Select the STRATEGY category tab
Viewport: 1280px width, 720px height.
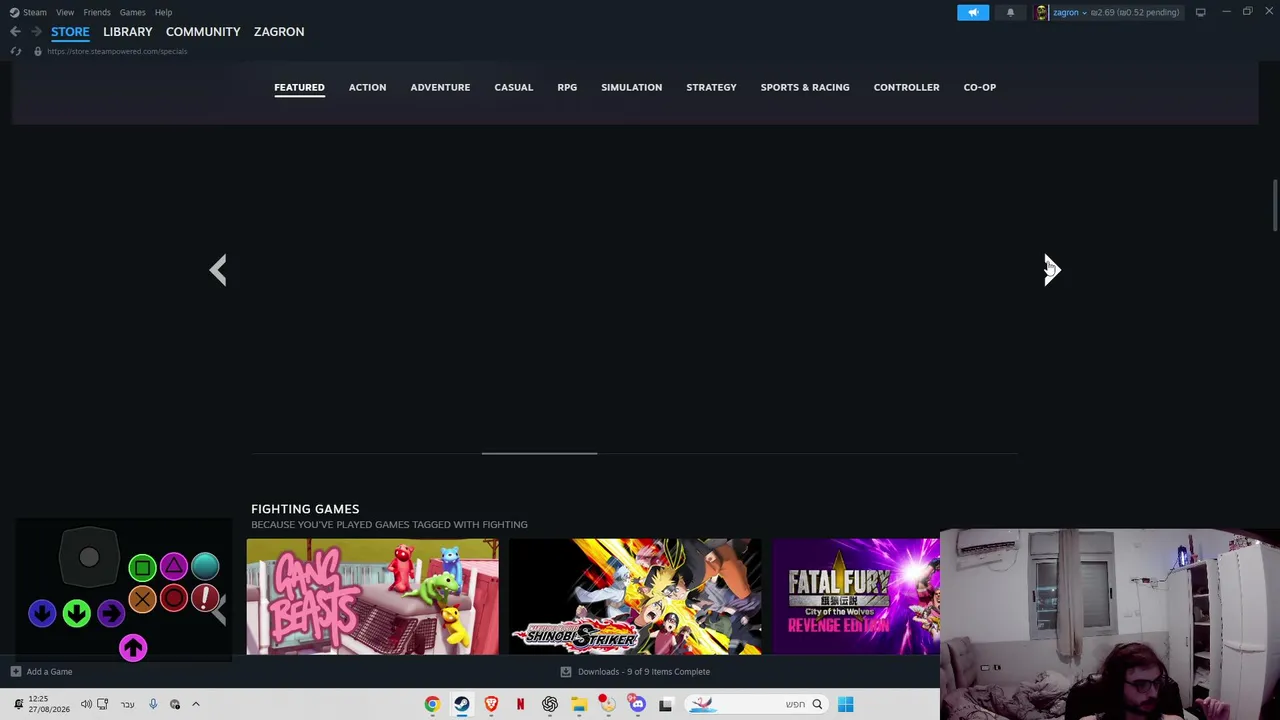(711, 87)
